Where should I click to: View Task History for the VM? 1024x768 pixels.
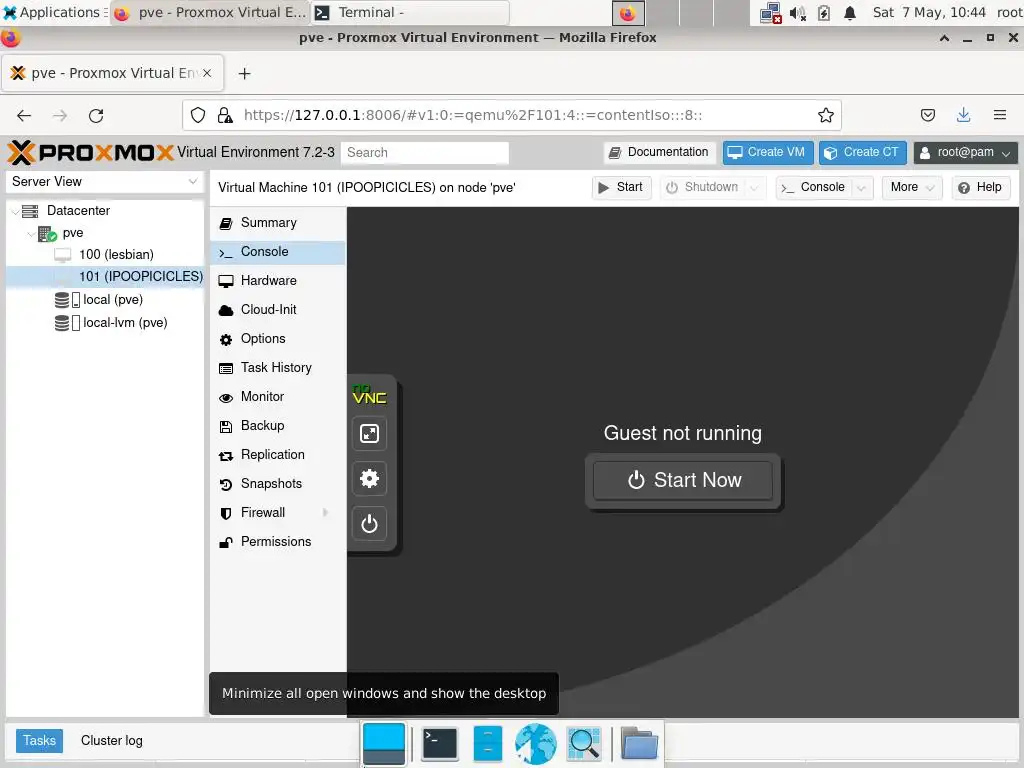278,368
